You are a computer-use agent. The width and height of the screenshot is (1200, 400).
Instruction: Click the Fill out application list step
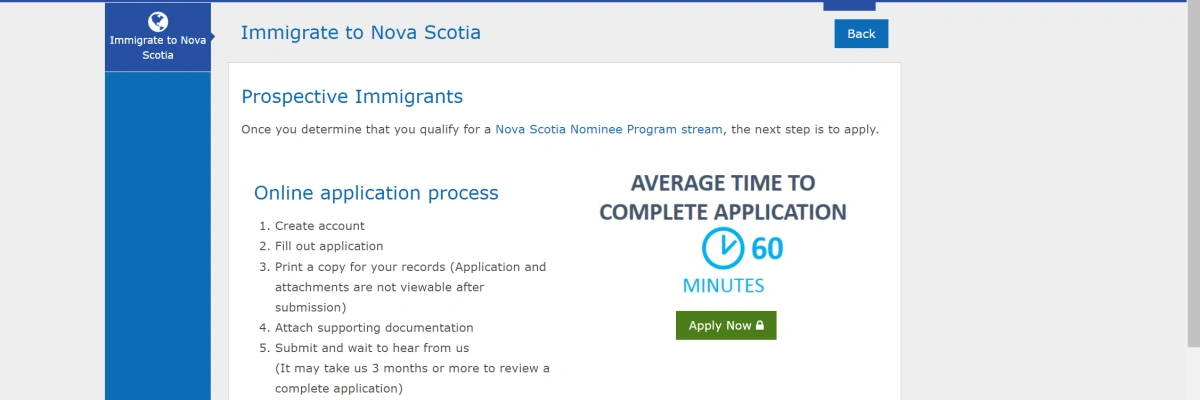coord(329,246)
